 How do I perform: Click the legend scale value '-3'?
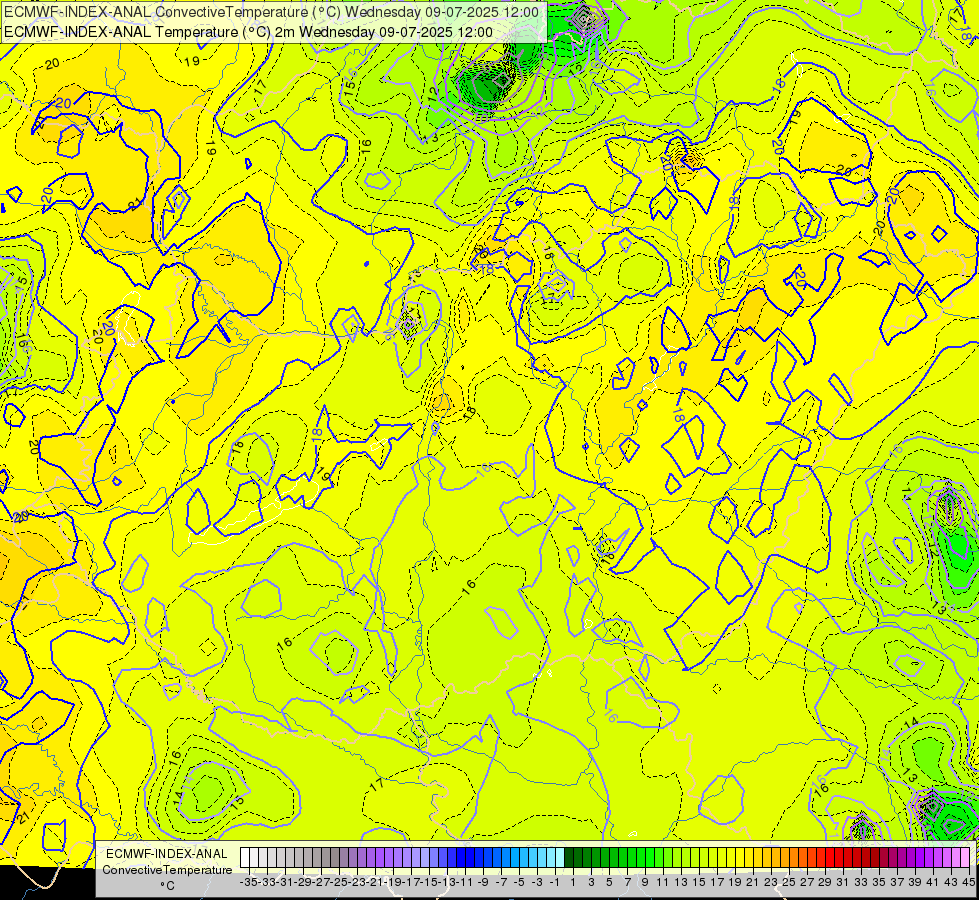(537, 882)
